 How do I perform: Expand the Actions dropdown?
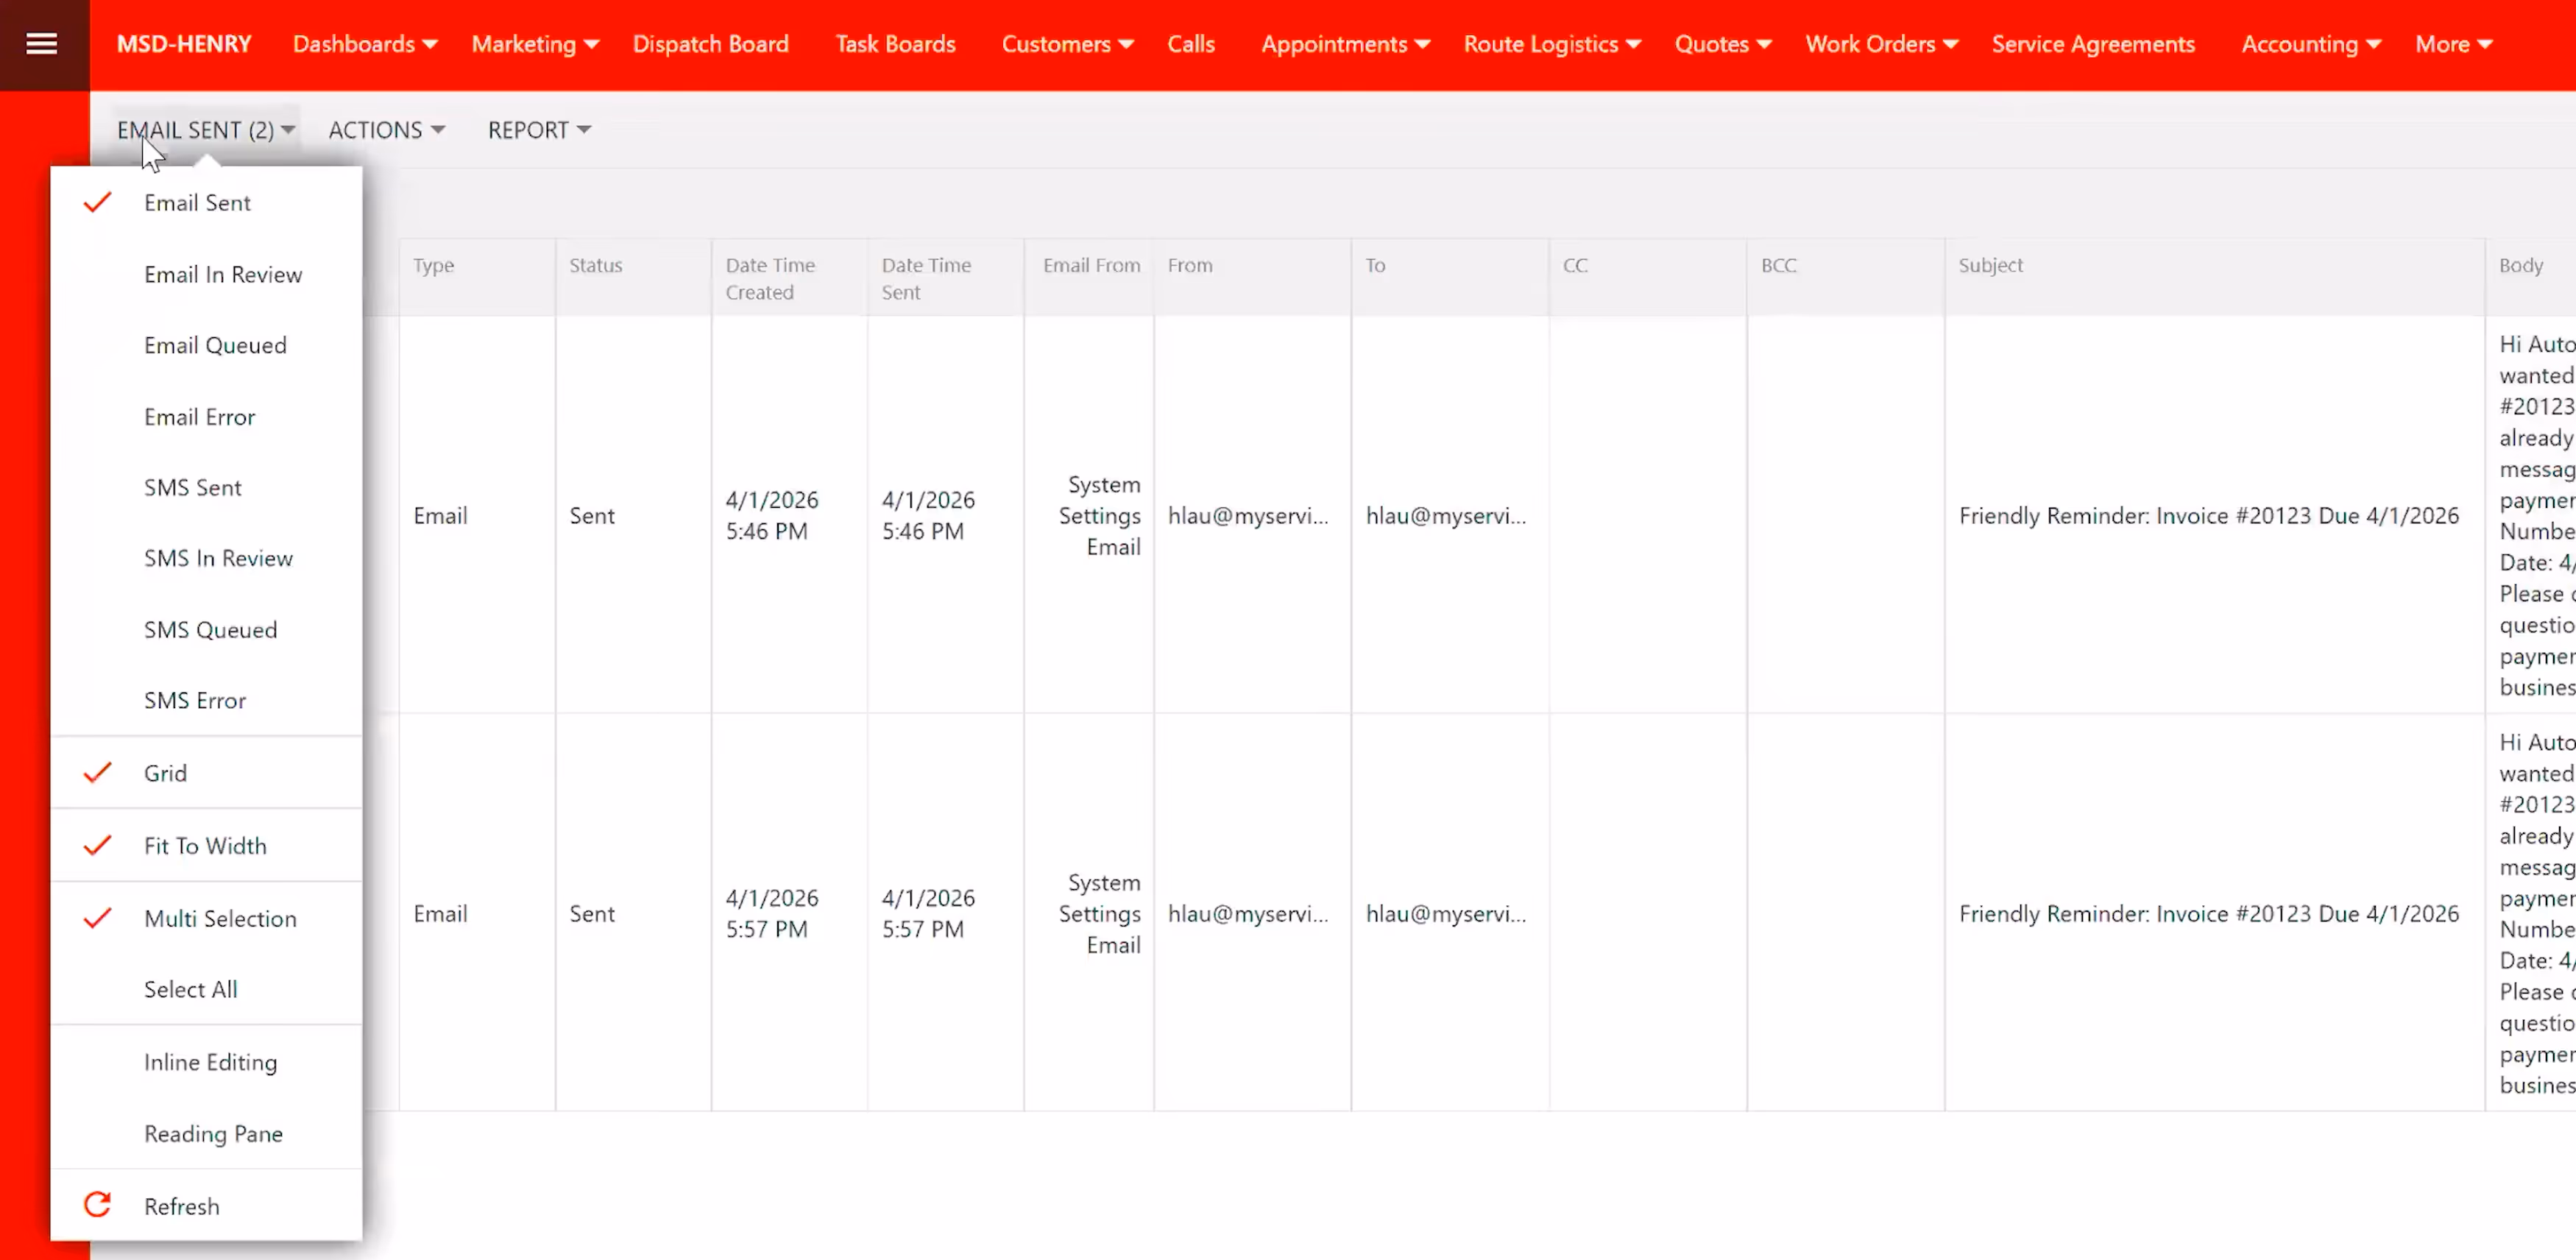click(x=386, y=130)
